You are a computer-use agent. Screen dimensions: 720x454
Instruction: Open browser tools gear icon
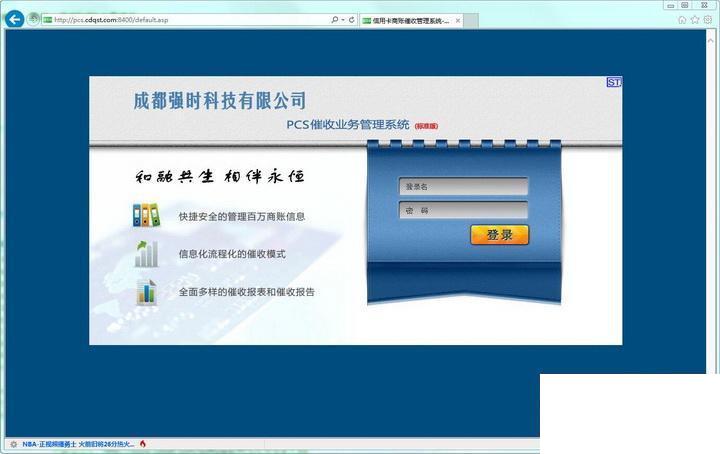[708, 20]
